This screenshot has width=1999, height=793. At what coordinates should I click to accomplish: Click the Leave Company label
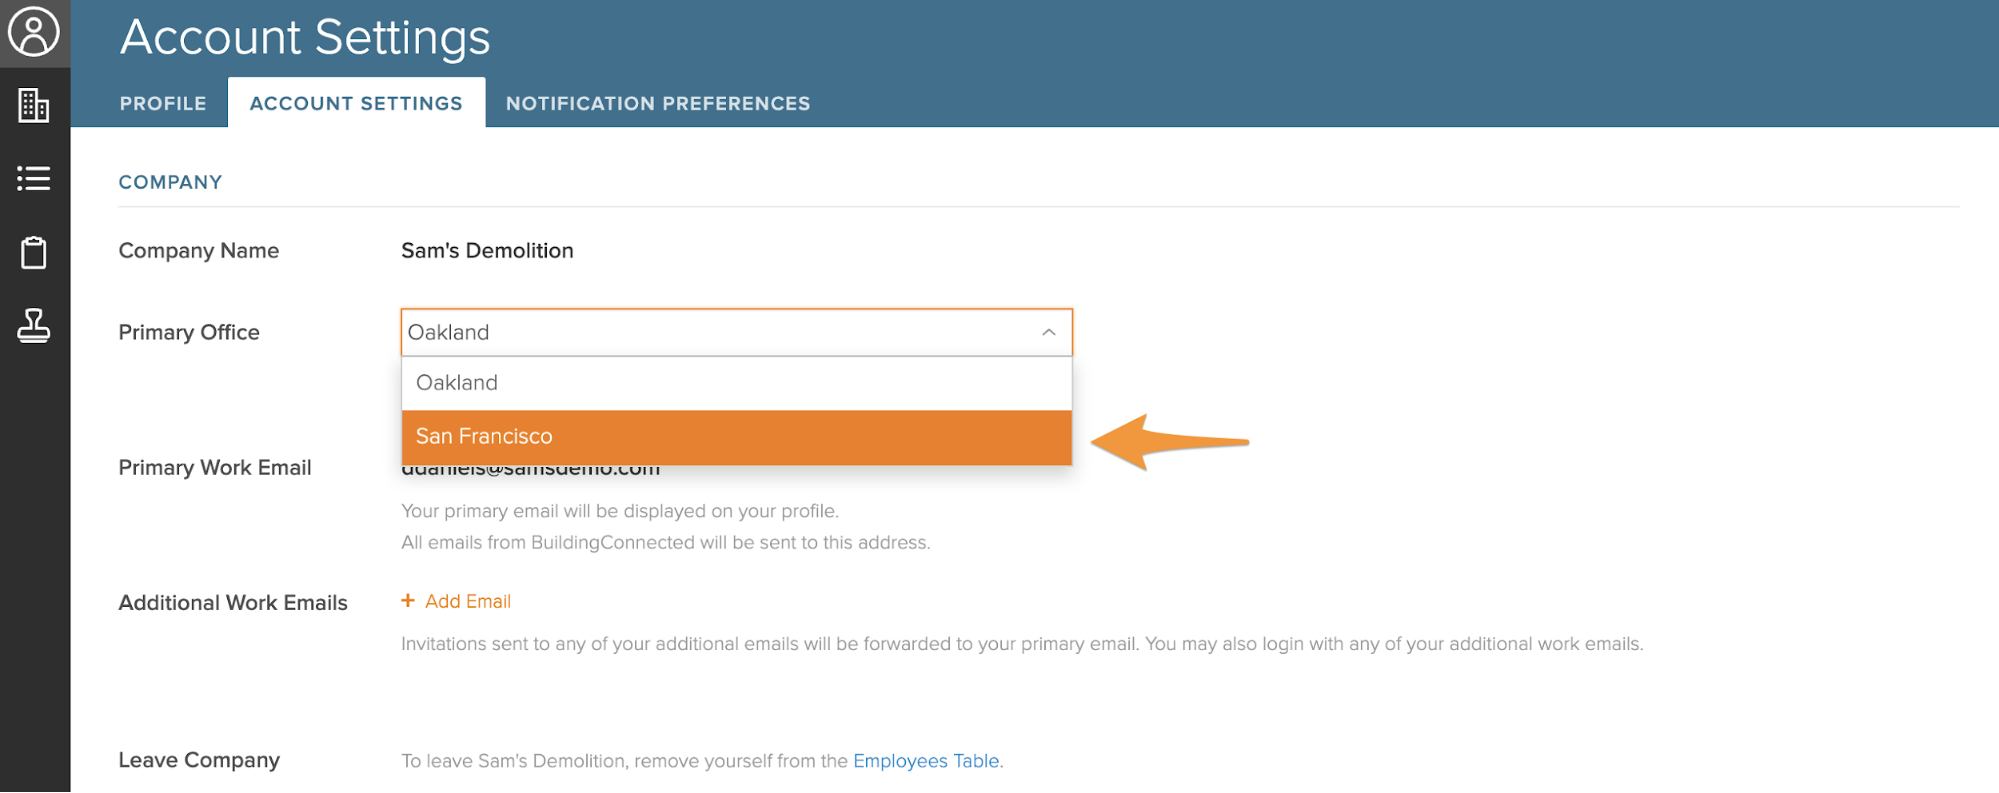click(x=199, y=760)
